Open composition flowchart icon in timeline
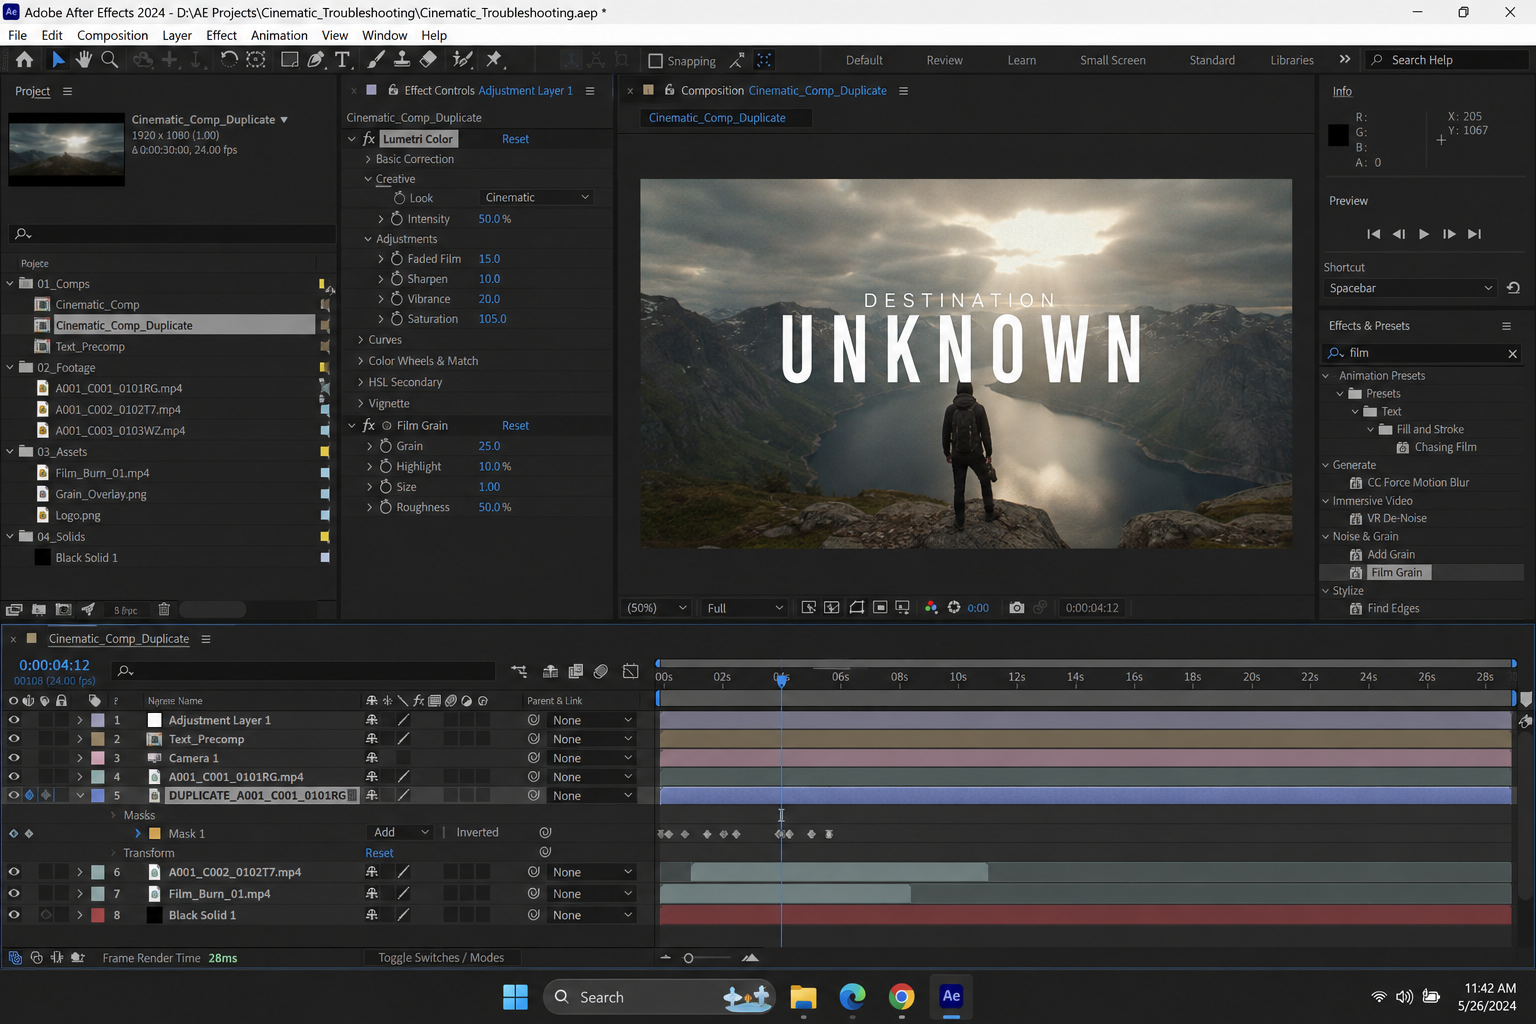The width and height of the screenshot is (1536, 1024). pos(519,671)
